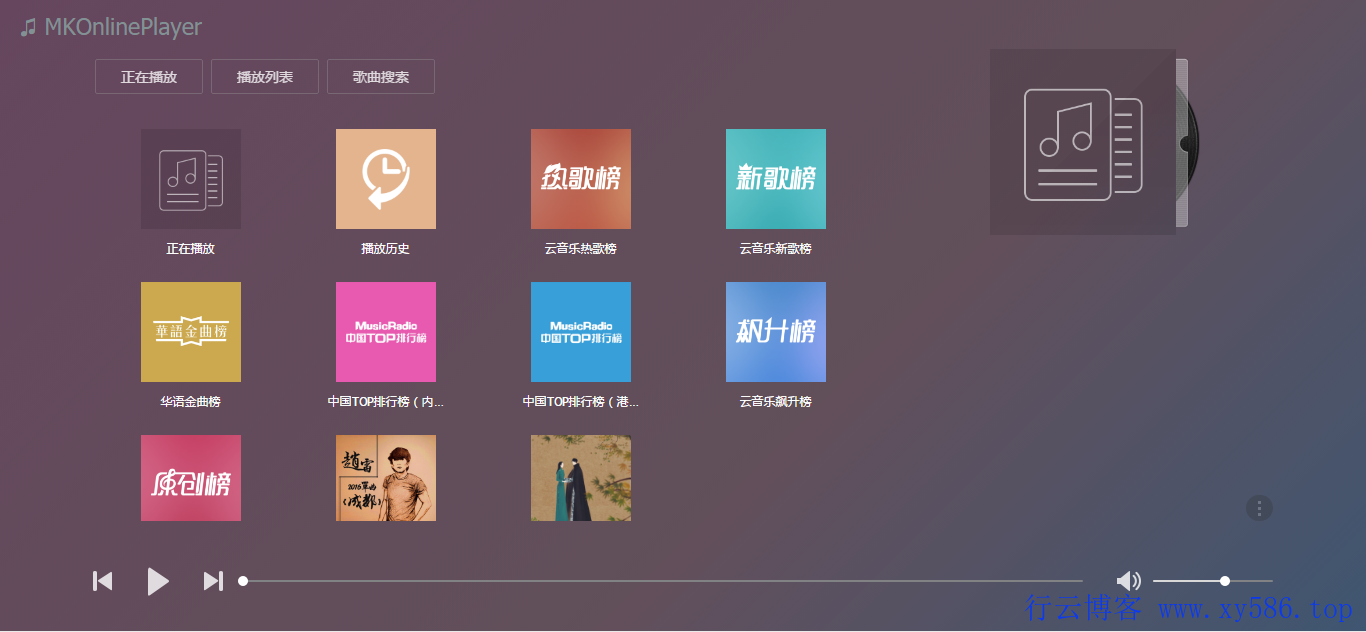Toggle playback with the play button
The height and width of the screenshot is (632, 1366).
click(158, 580)
